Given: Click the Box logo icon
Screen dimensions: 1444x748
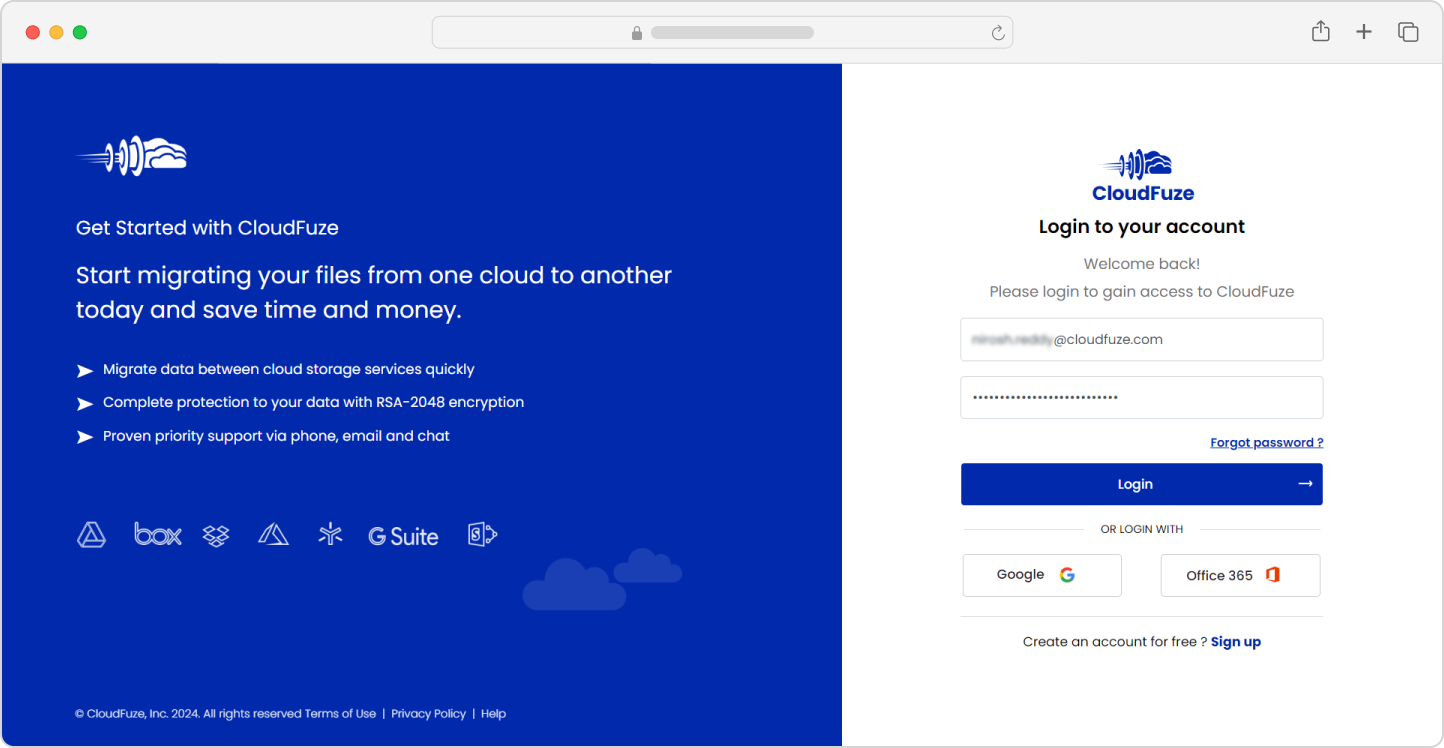Looking at the screenshot, I should pyautogui.click(x=158, y=535).
